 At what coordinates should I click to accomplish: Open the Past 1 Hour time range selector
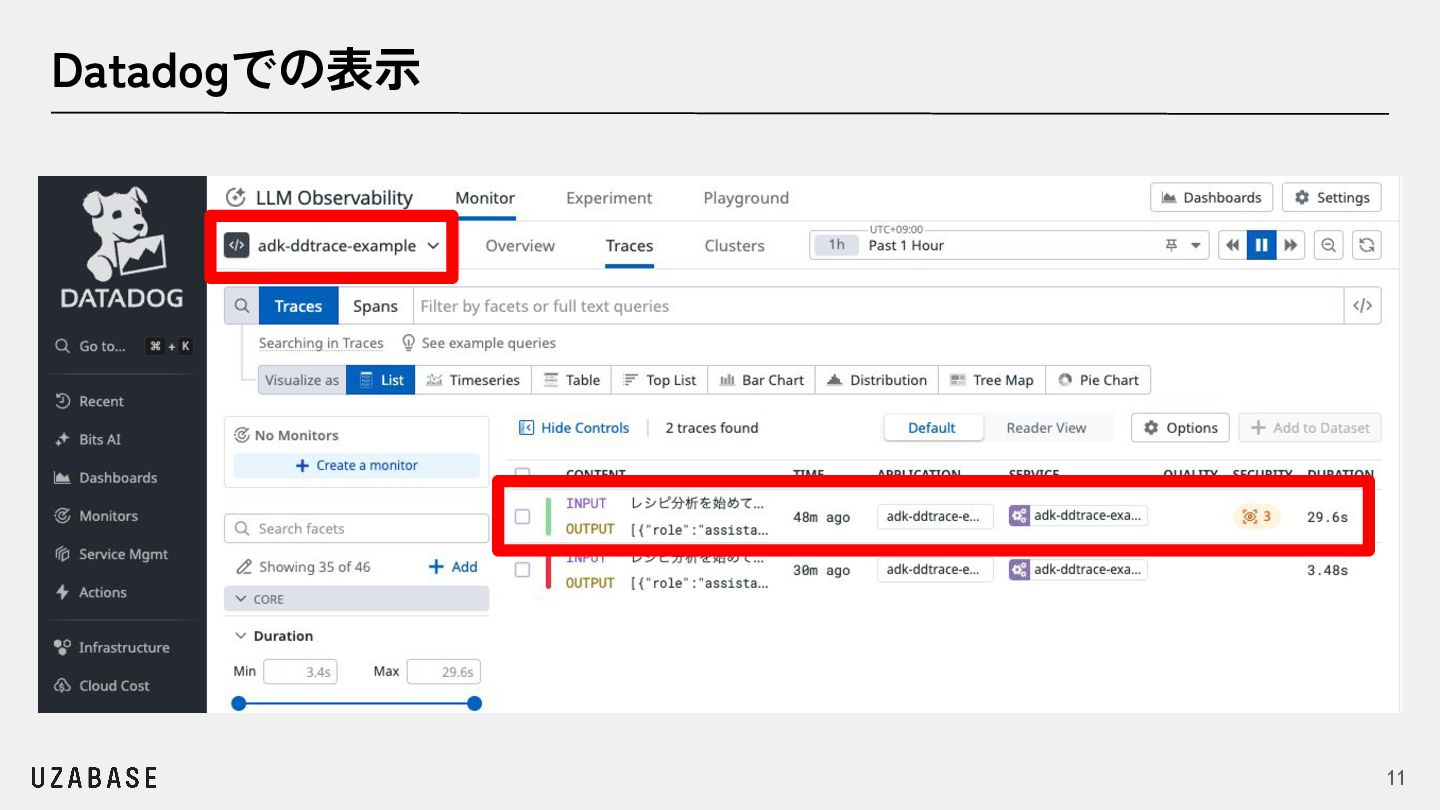1009,245
